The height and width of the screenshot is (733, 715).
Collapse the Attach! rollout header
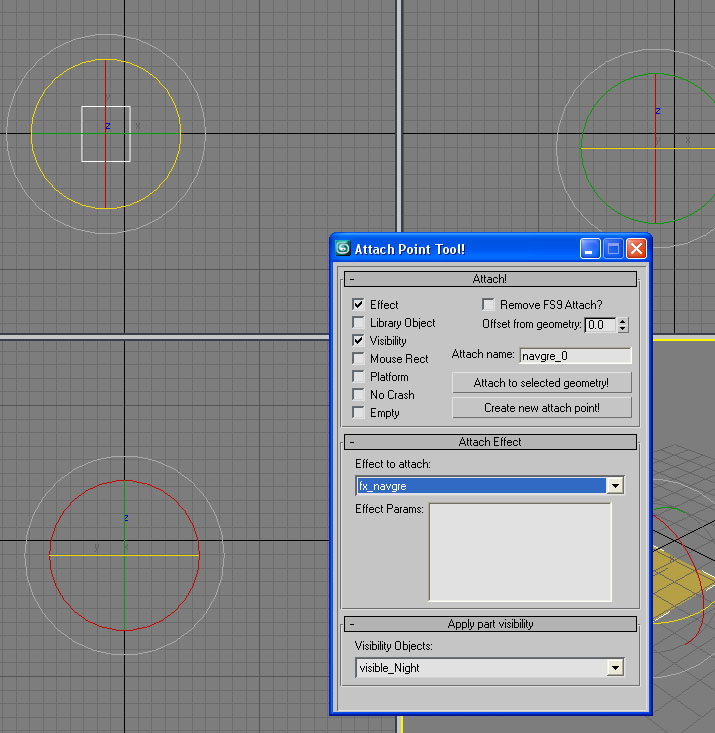point(490,279)
